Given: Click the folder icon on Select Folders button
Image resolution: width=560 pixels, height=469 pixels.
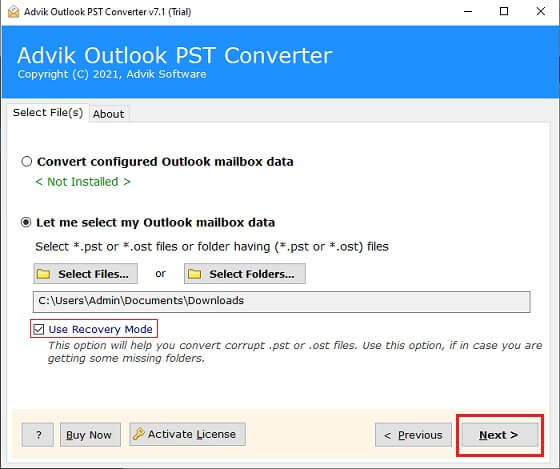Looking at the screenshot, I should coord(195,274).
